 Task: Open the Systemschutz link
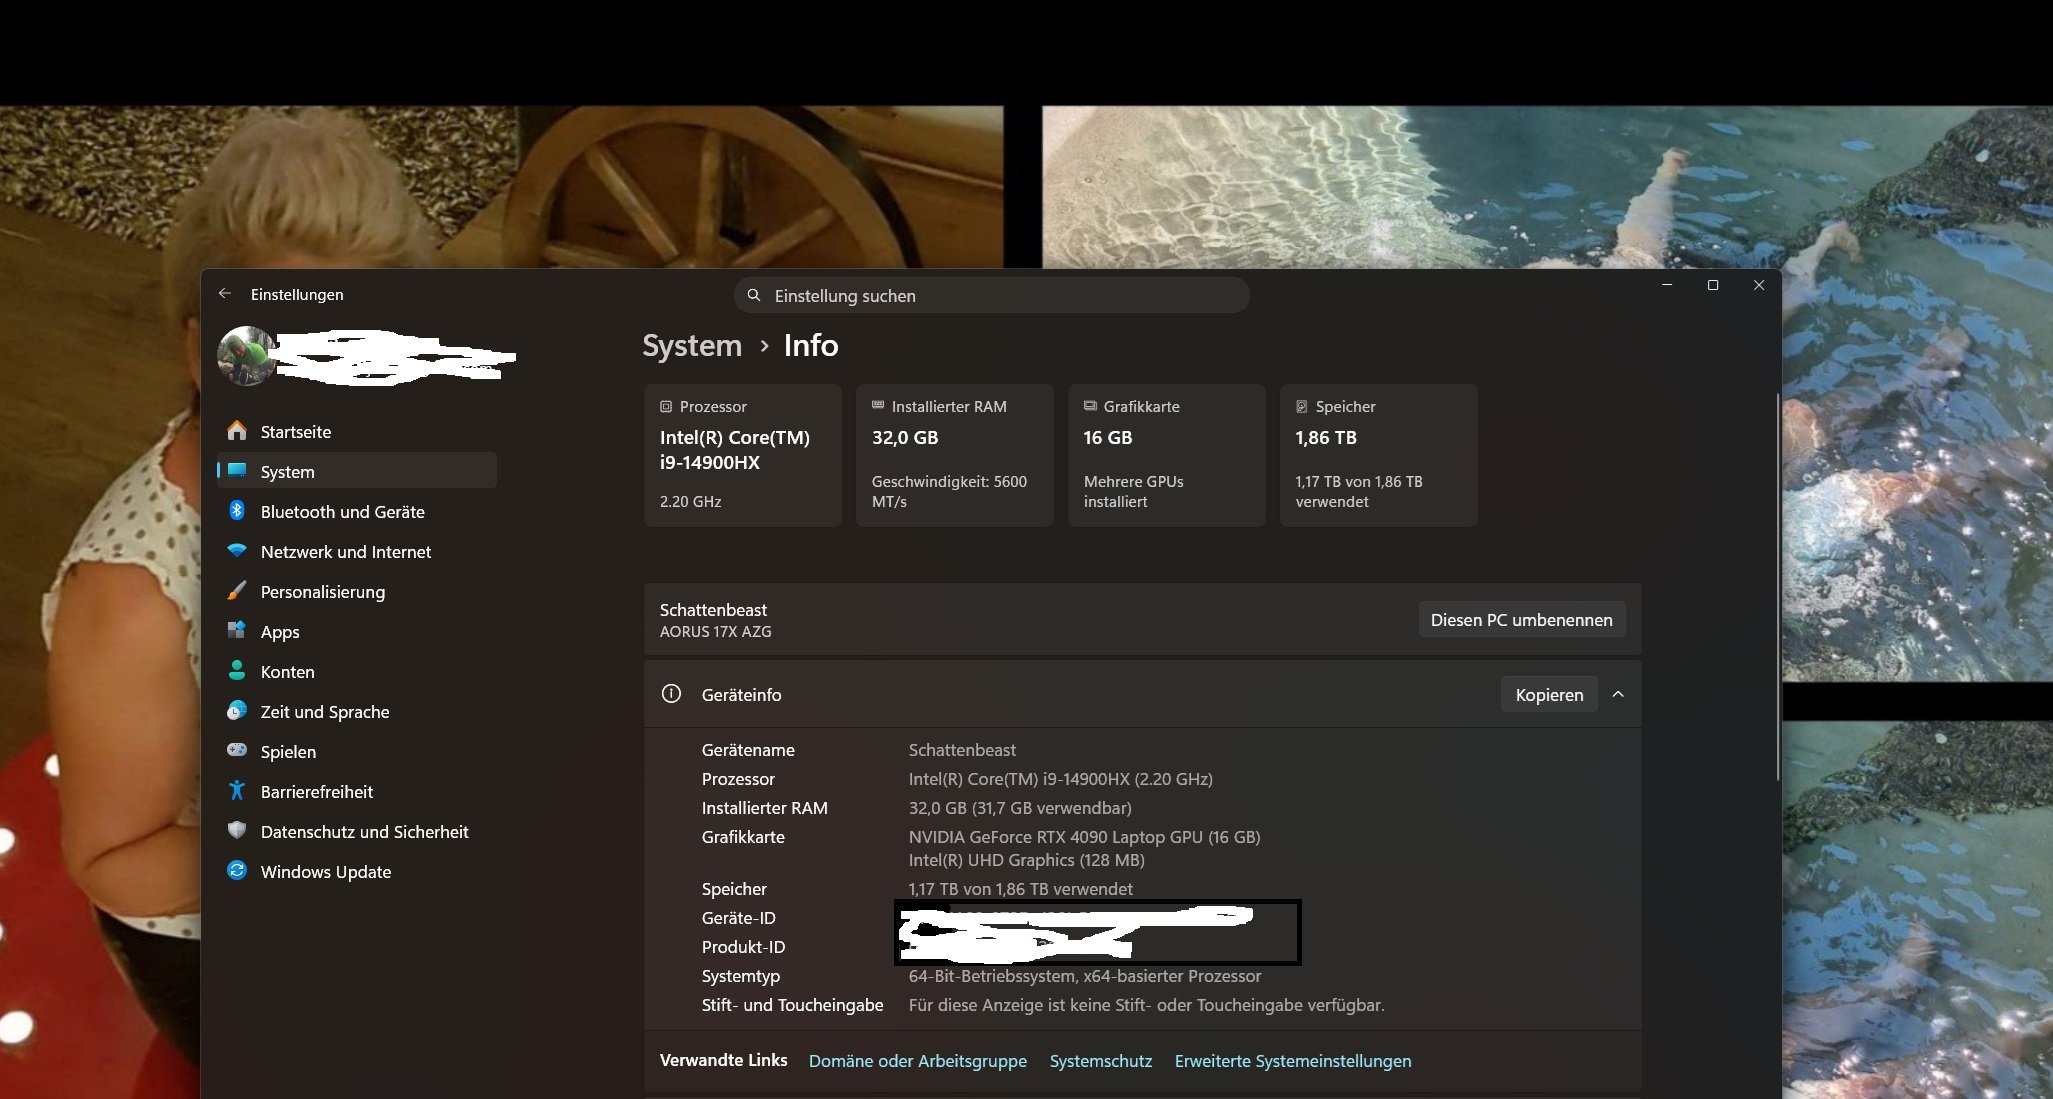pos(1101,1061)
